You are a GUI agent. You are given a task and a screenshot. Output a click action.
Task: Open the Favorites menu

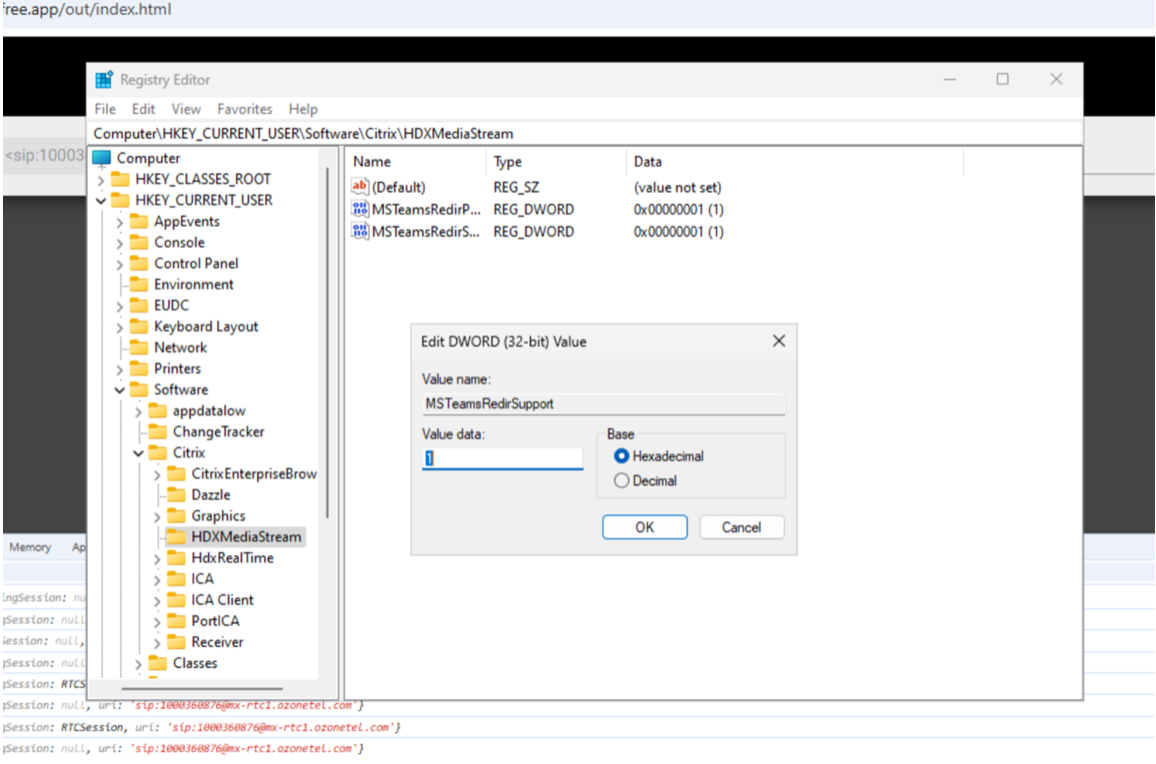click(x=245, y=109)
